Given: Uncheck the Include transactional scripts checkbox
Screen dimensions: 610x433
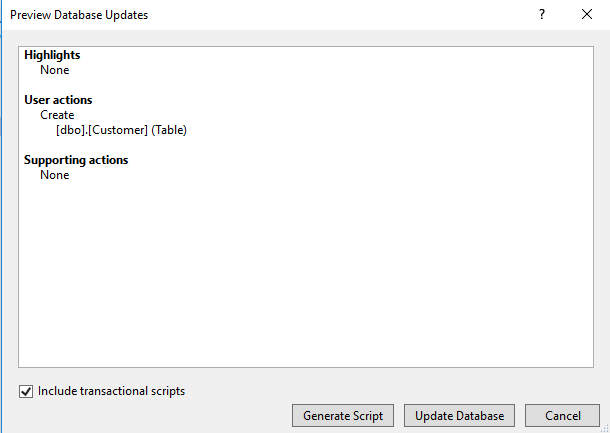Looking at the screenshot, I should (x=26, y=391).
